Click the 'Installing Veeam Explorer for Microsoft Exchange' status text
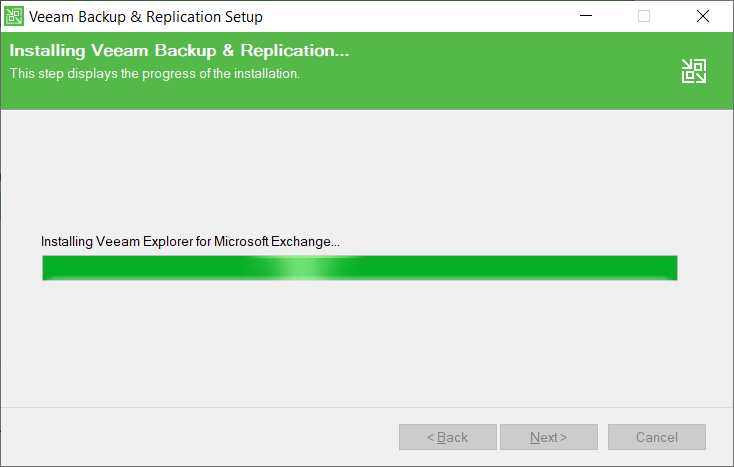 190,242
